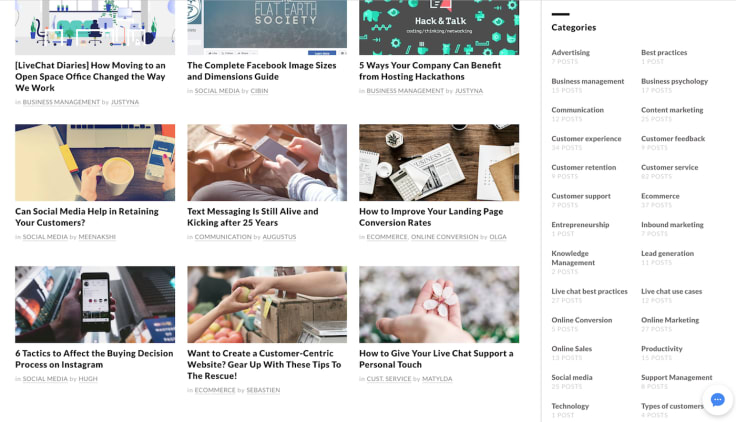The width and height of the screenshot is (736, 422).
Task: Select the Advertising category
Action: coord(570,53)
